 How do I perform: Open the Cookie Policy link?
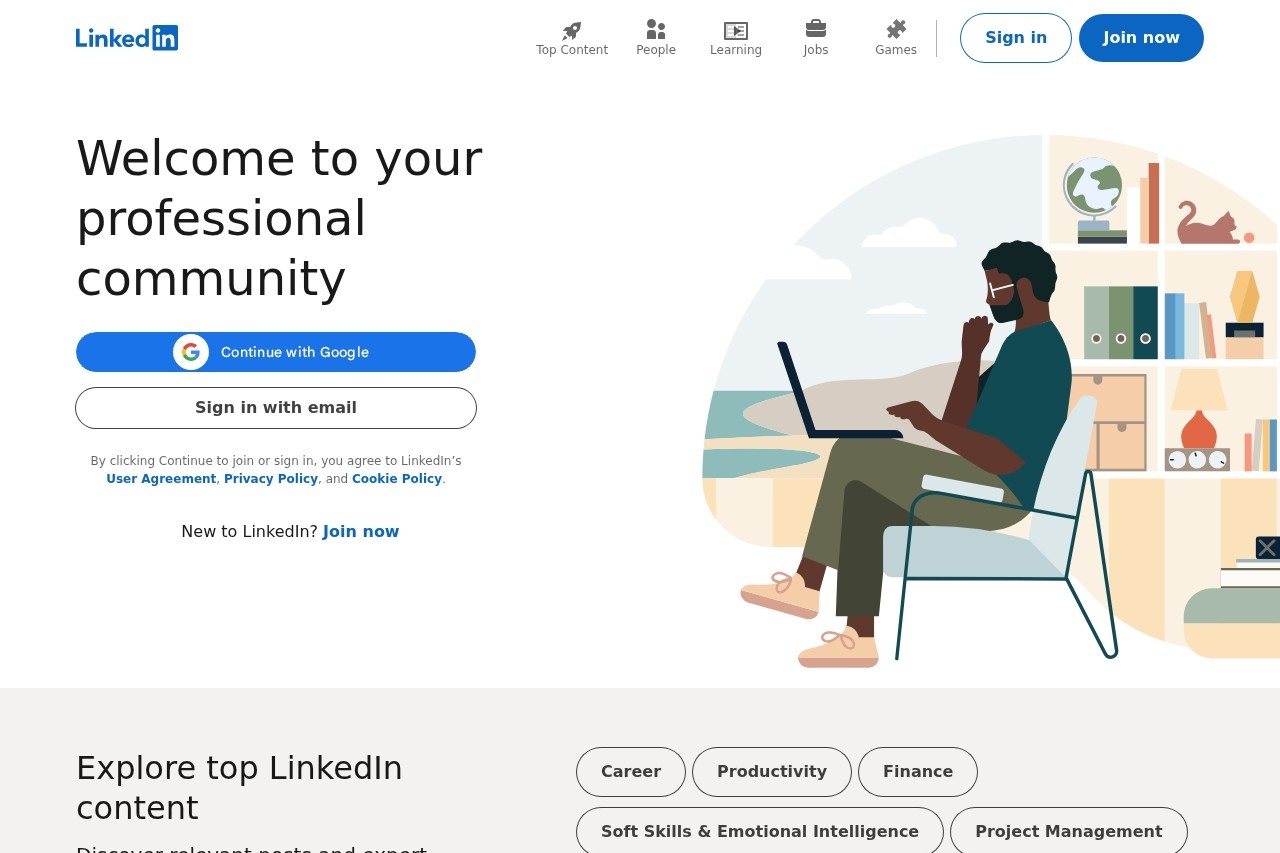(397, 479)
